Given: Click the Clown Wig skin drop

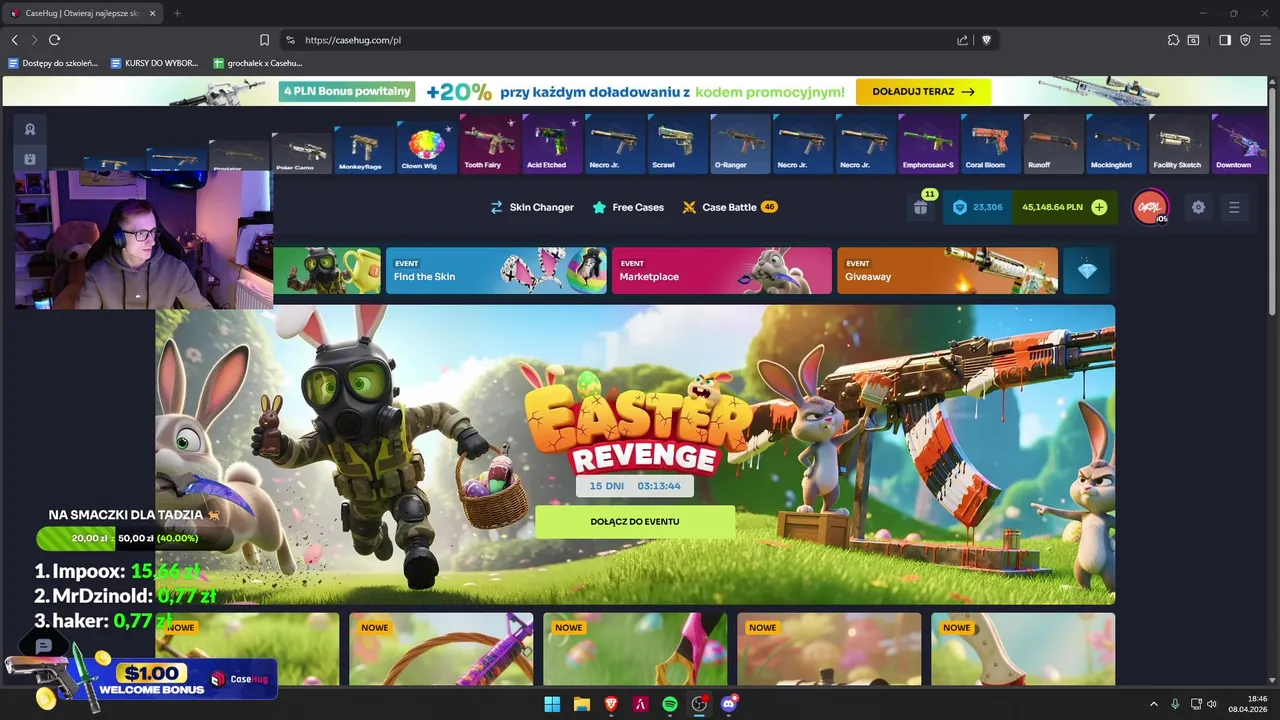Looking at the screenshot, I should coord(426,147).
